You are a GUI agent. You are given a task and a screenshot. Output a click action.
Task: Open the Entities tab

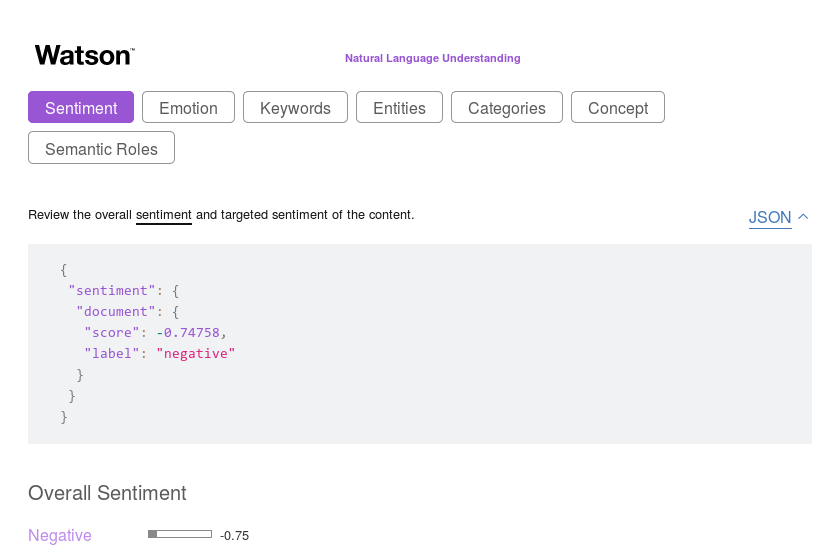pos(399,107)
